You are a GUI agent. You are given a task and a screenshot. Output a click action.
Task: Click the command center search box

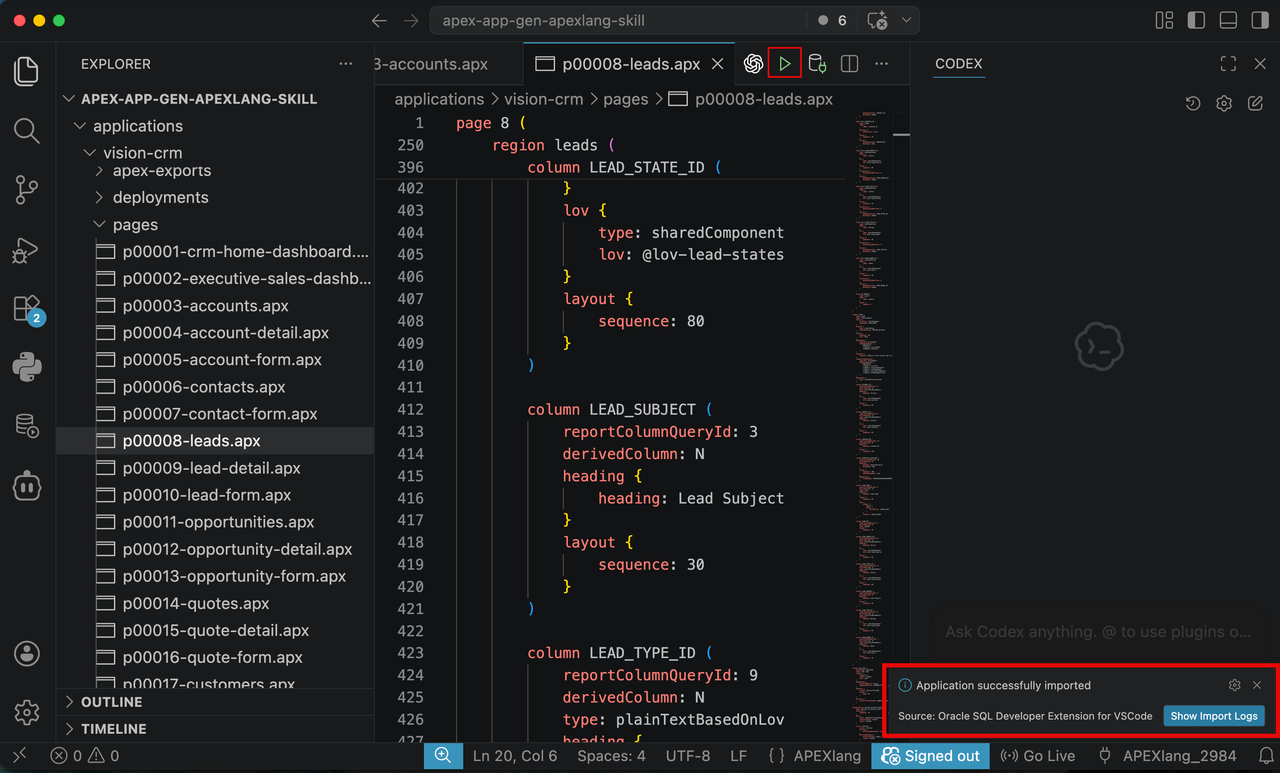point(618,20)
